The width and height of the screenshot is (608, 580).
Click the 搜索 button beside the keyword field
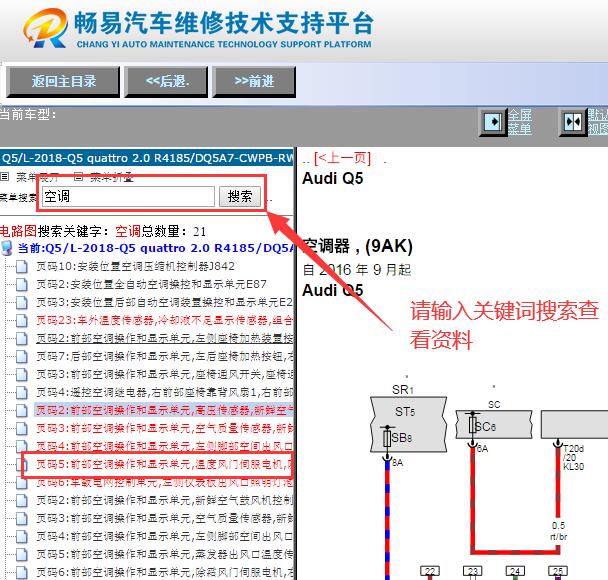[240, 196]
